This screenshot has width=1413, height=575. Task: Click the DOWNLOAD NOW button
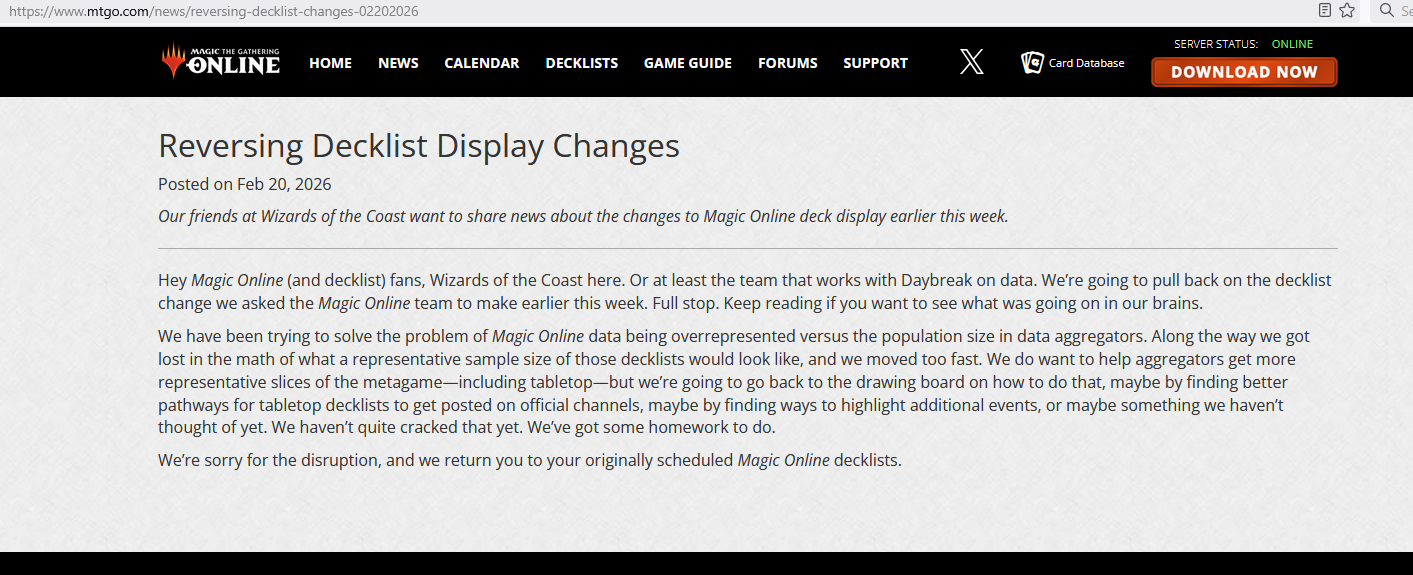tap(1244, 72)
